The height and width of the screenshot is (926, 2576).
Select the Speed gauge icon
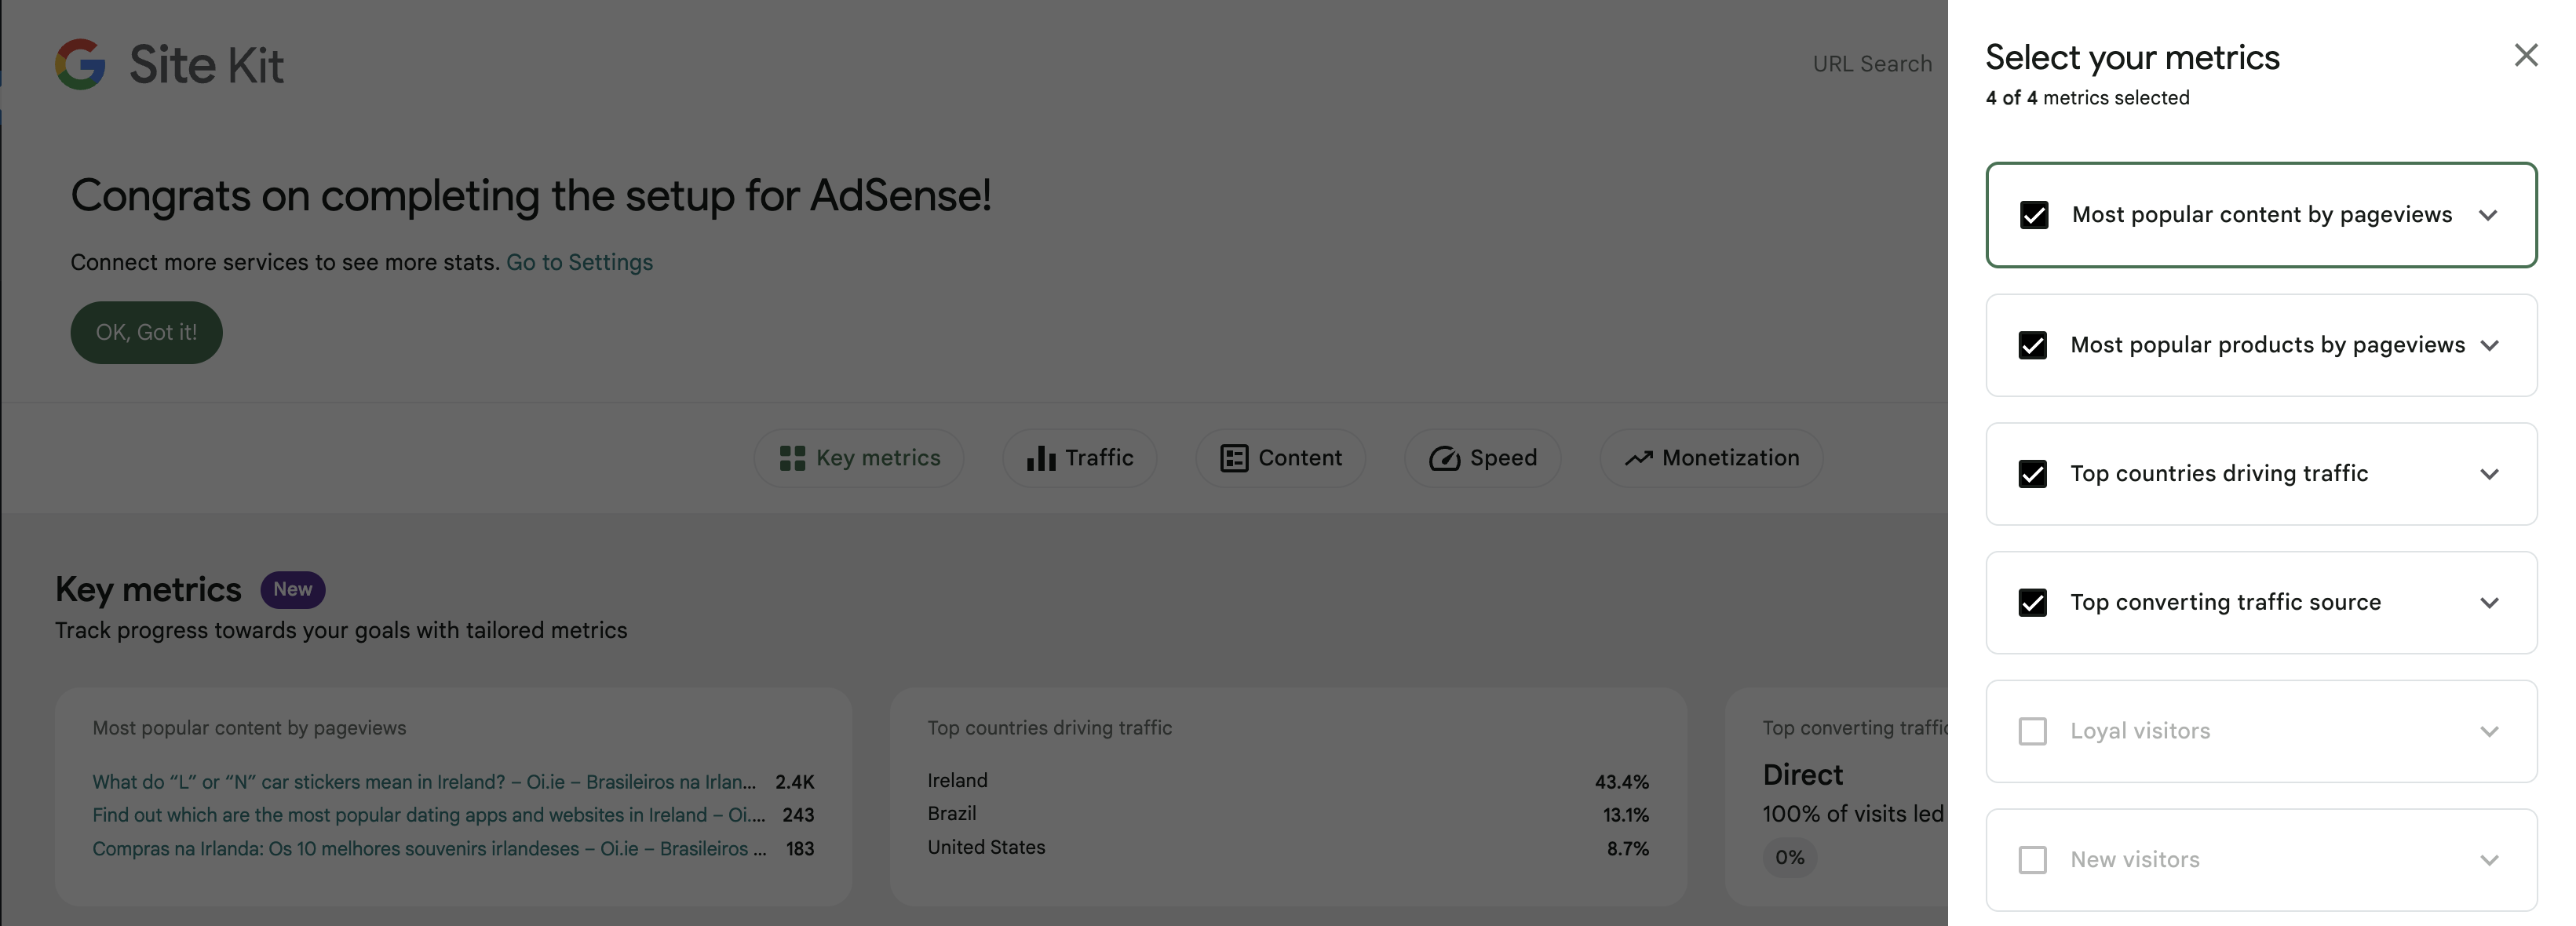1444,458
